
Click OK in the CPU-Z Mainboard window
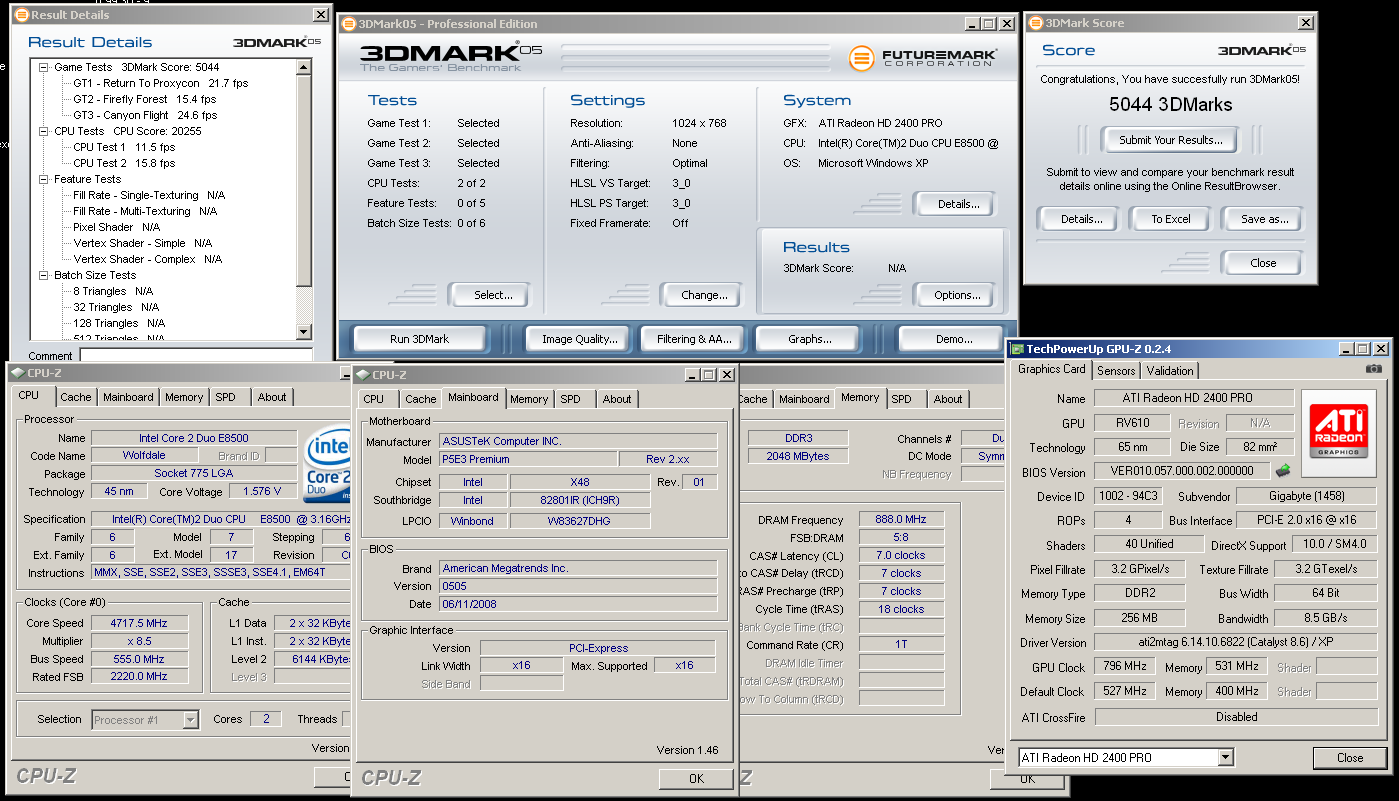[696, 778]
